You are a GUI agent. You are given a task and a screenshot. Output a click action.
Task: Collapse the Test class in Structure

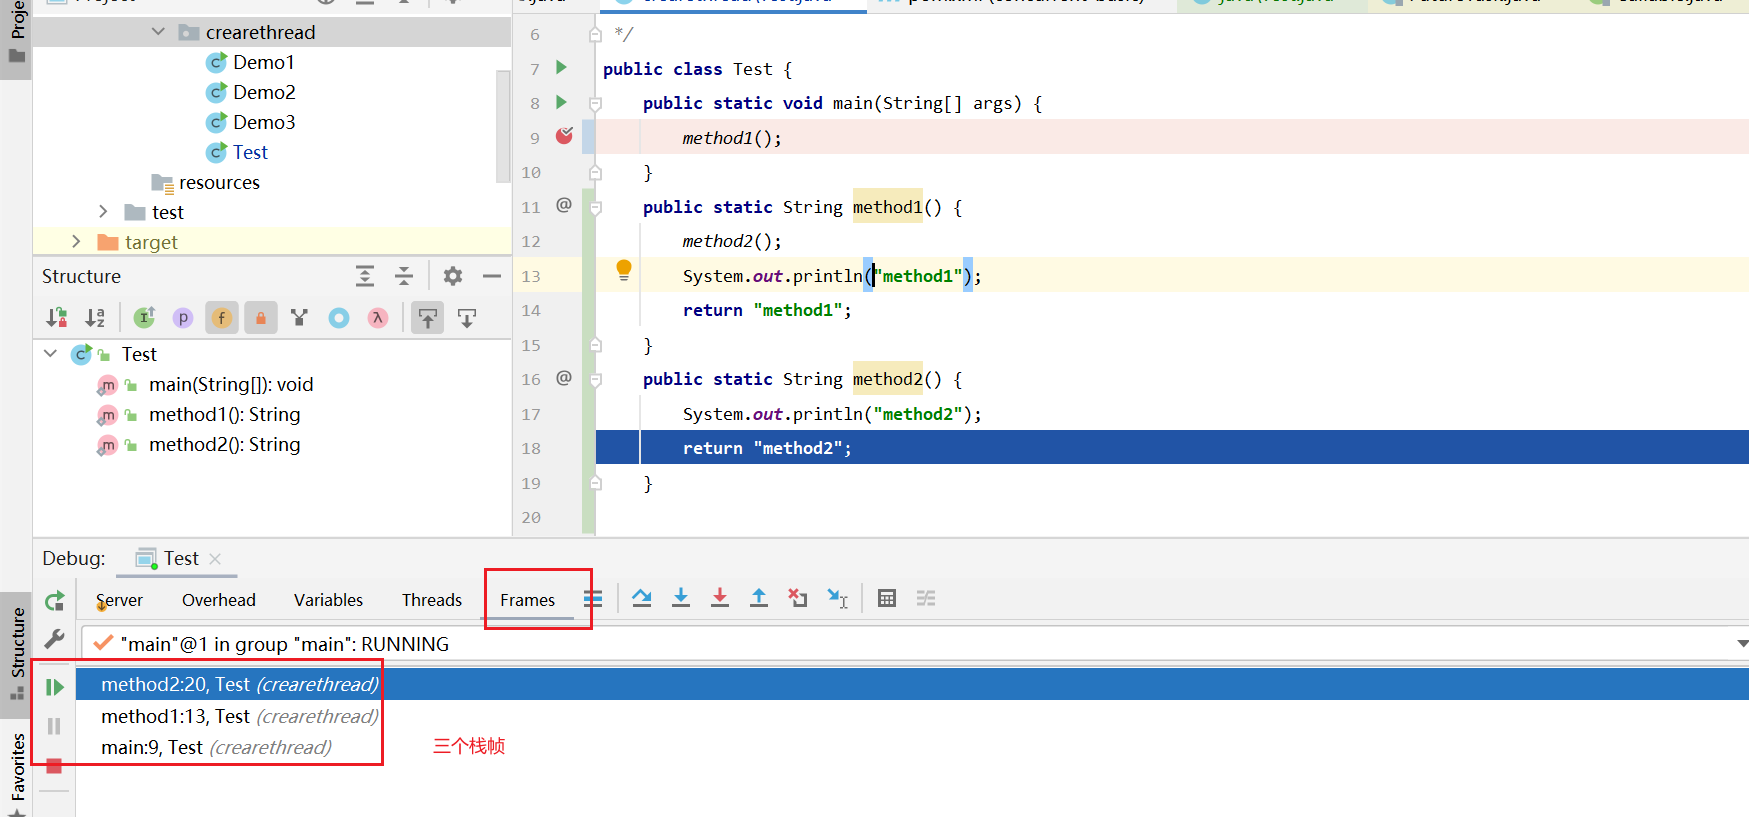coord(50,354)
